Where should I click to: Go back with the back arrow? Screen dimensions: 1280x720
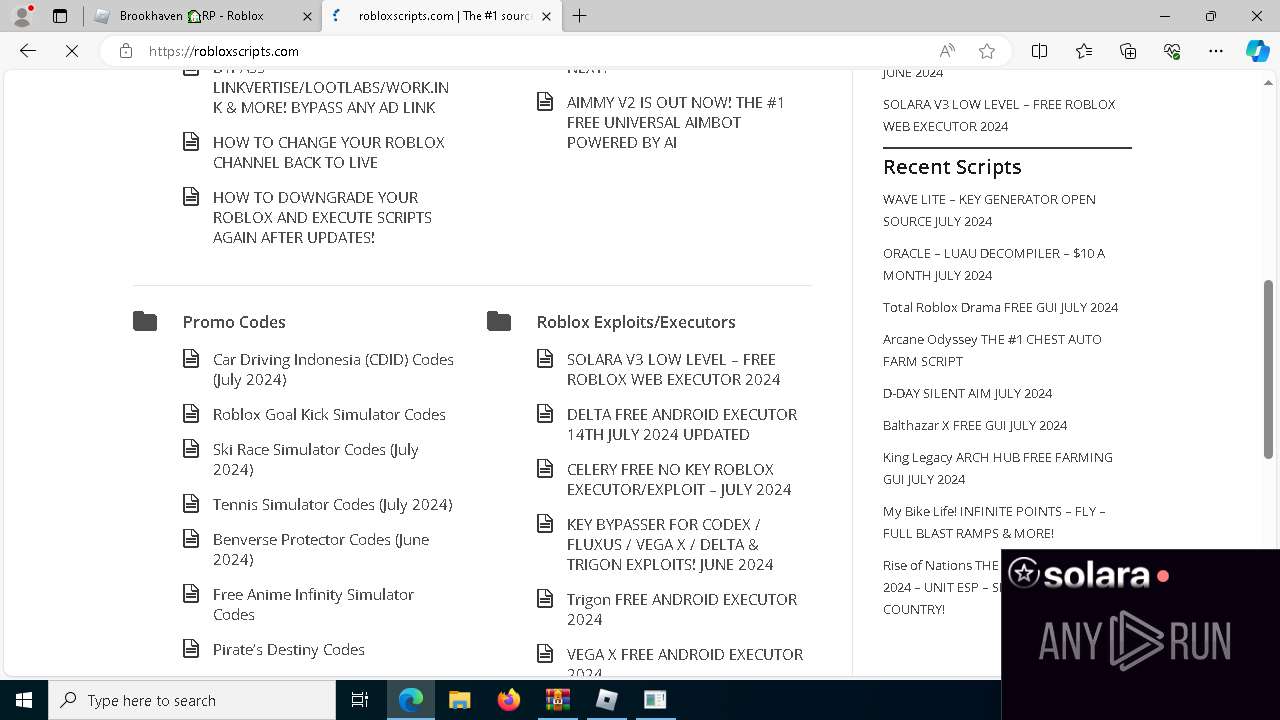[28, 51]
